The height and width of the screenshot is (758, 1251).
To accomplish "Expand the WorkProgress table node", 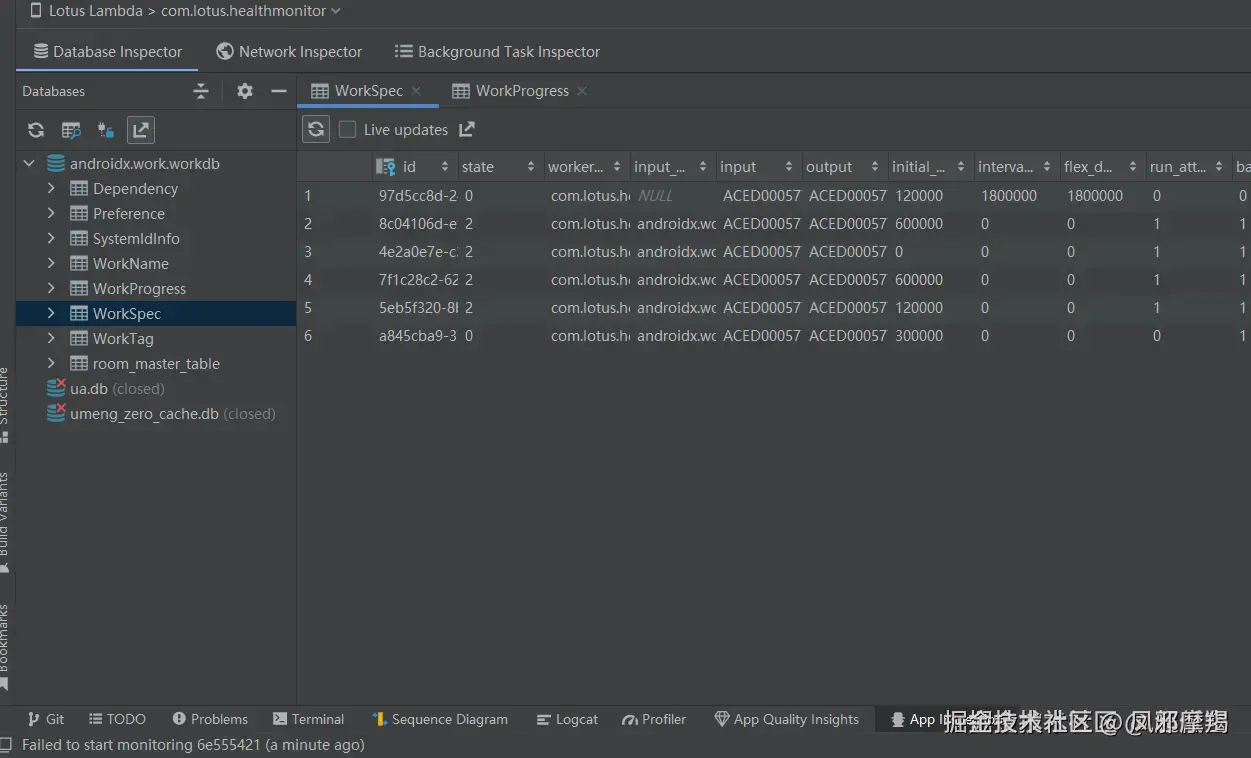I will pyautogui.click(x=51, y=289).
